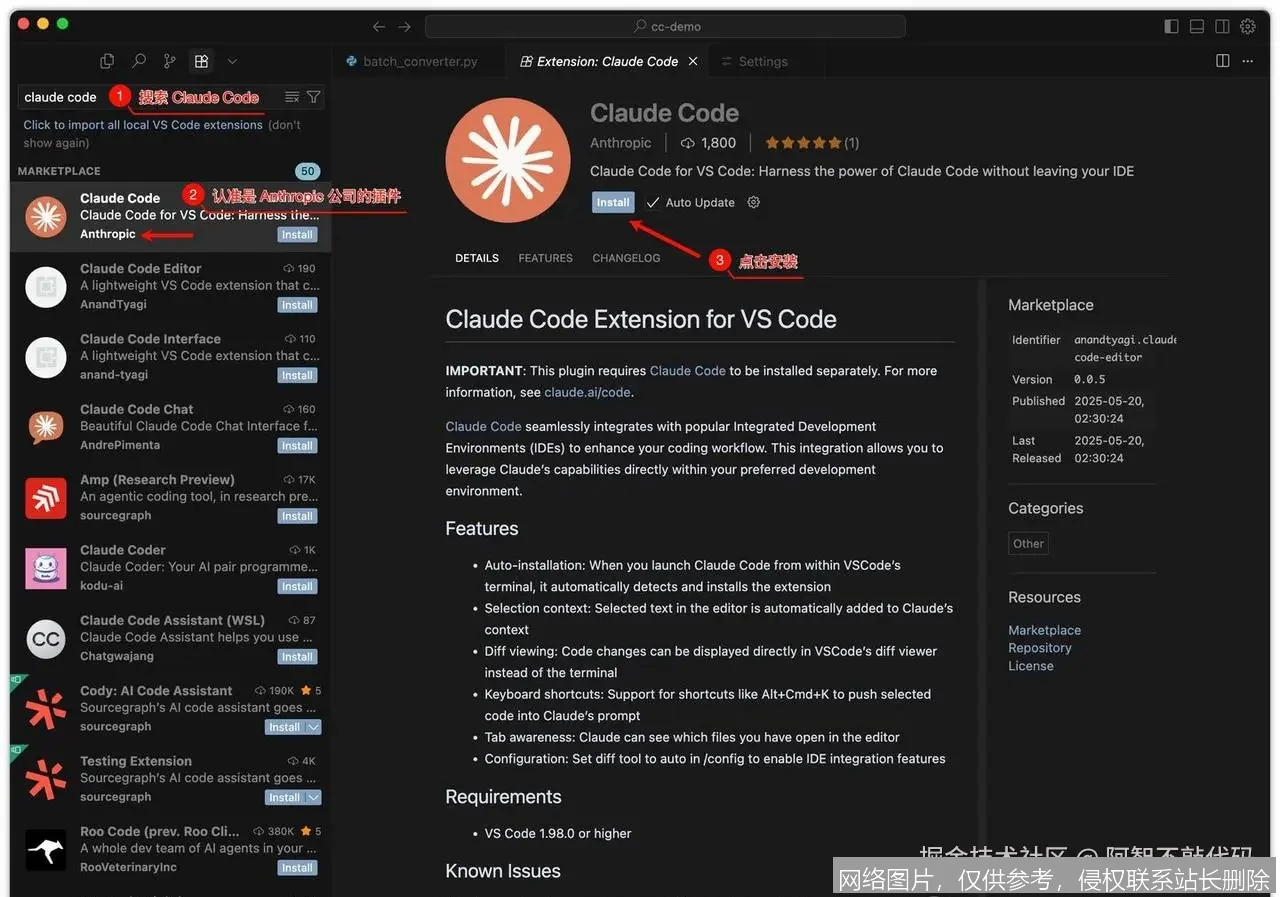
Task: Click the filter extensions funnel icon
Action: pos(314,97)
